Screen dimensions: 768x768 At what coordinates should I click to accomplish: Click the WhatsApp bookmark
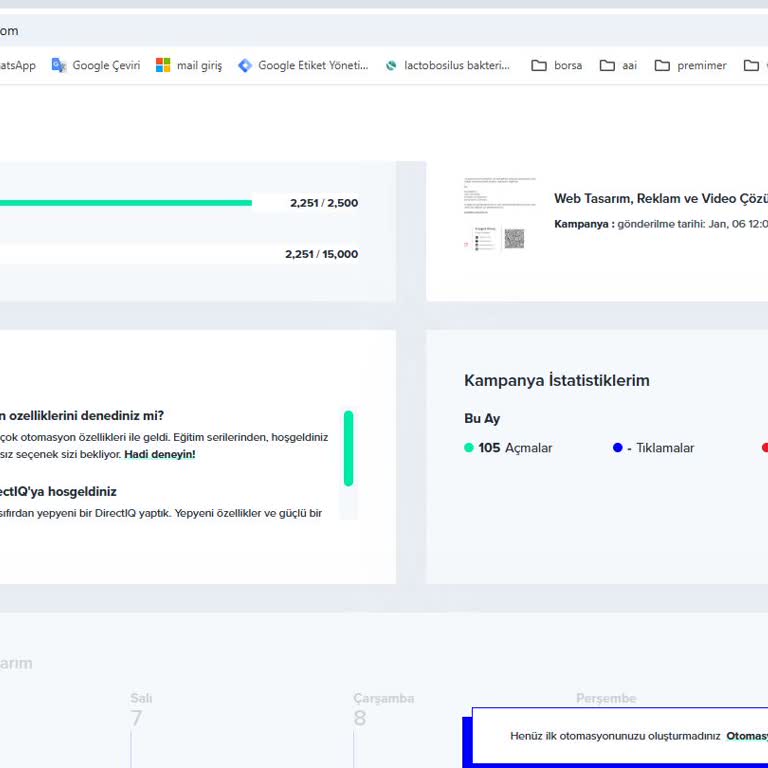[16, 65]
